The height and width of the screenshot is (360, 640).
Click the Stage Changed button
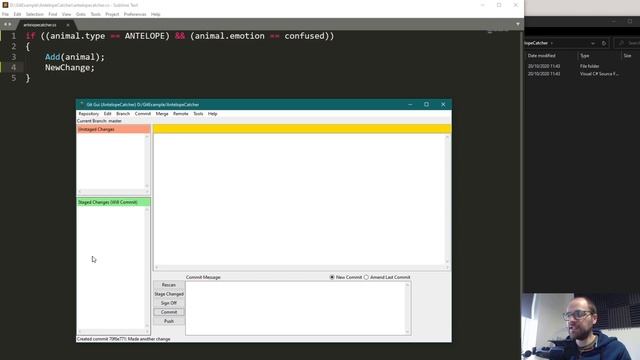coord(169,294)
